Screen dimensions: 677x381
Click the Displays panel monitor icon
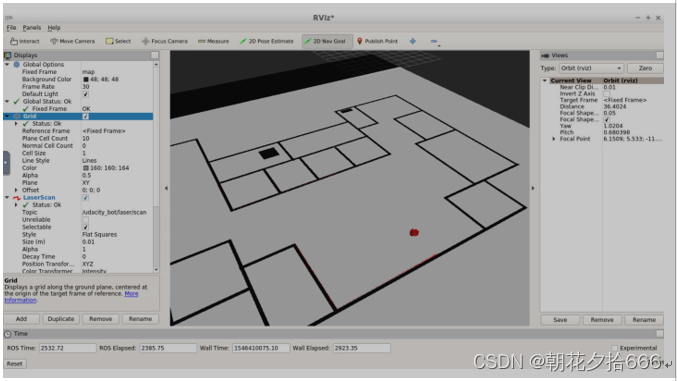click(x=8, y=55)
